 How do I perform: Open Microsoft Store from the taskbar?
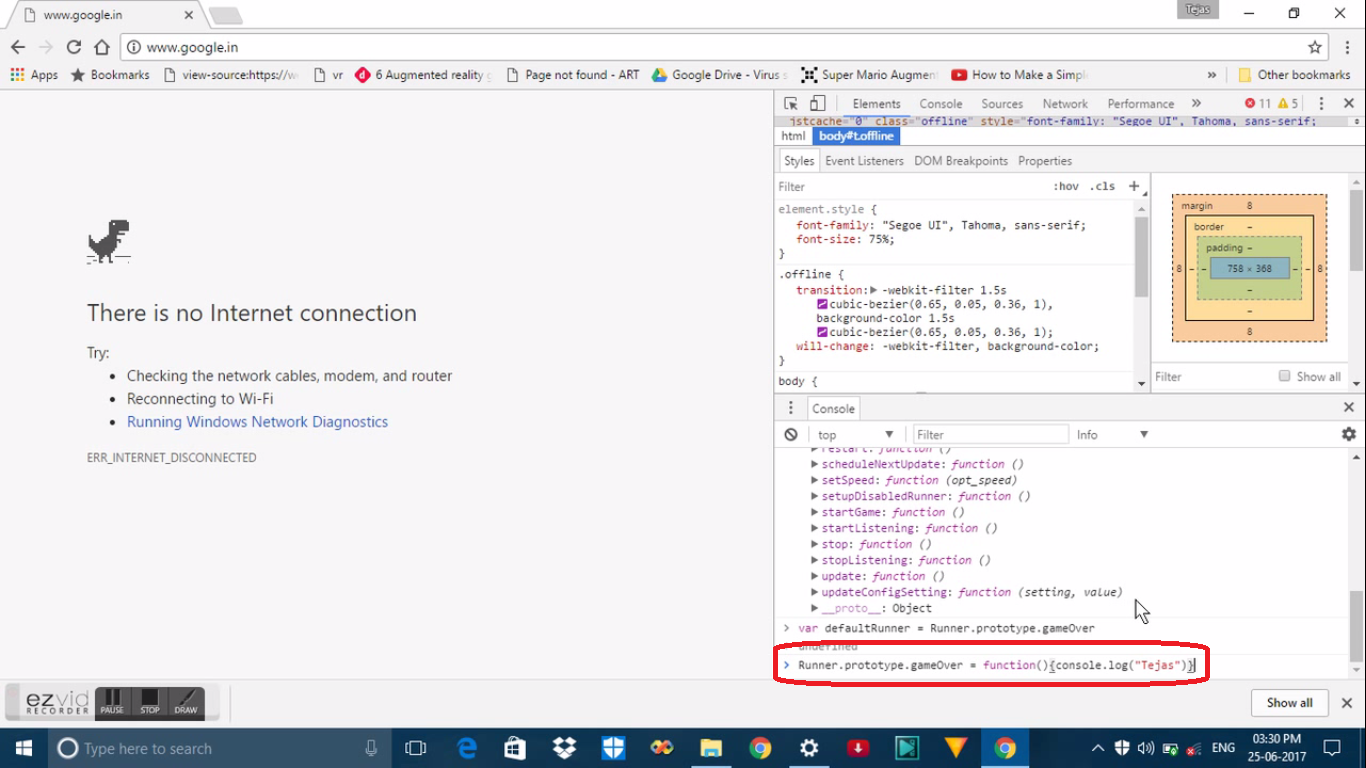515,748
